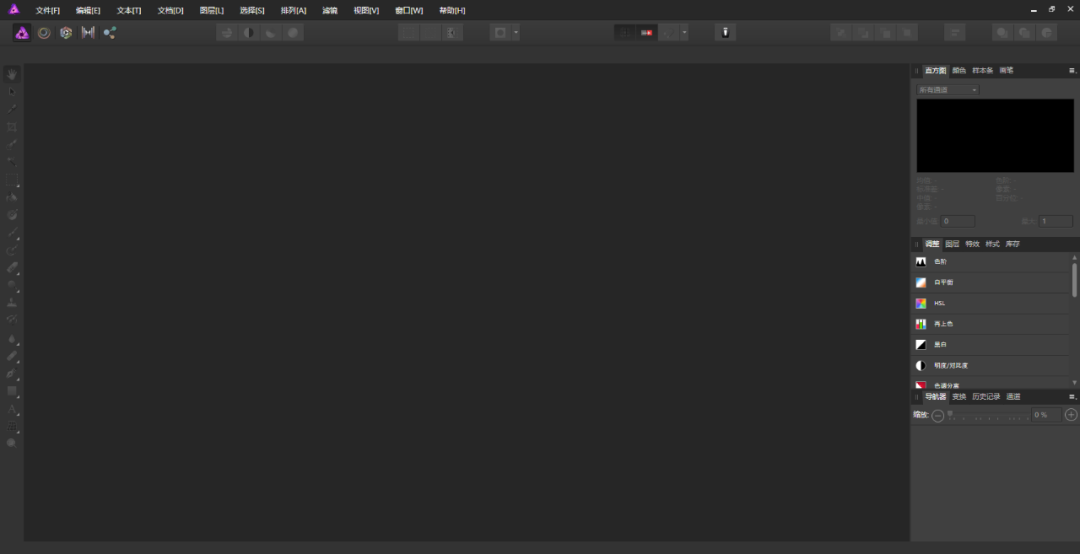The image size is (1080, 554).
Task: Select the hand View tool
Action: click(12, 74)
